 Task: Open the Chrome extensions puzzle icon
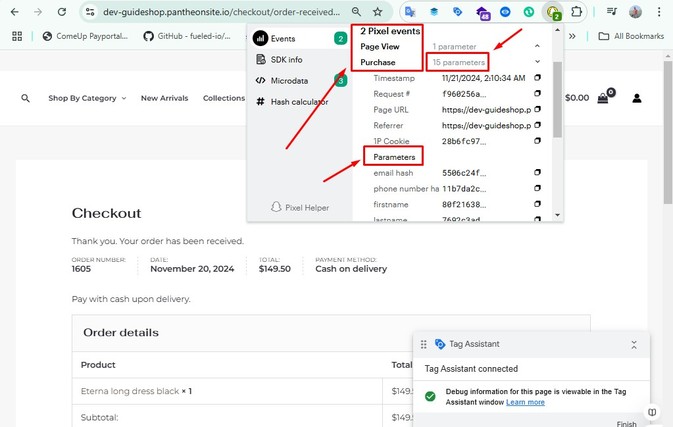point(576,12)
